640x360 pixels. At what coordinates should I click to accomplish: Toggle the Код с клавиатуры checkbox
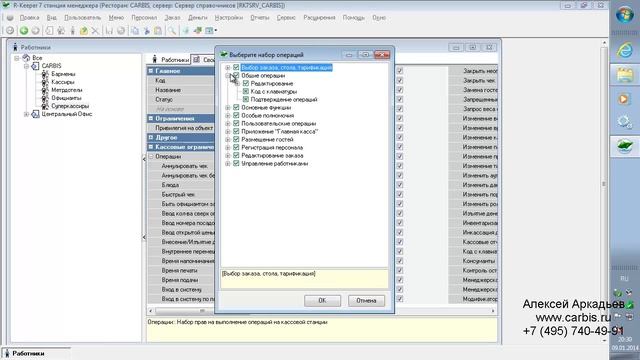(x=246, y=91)
